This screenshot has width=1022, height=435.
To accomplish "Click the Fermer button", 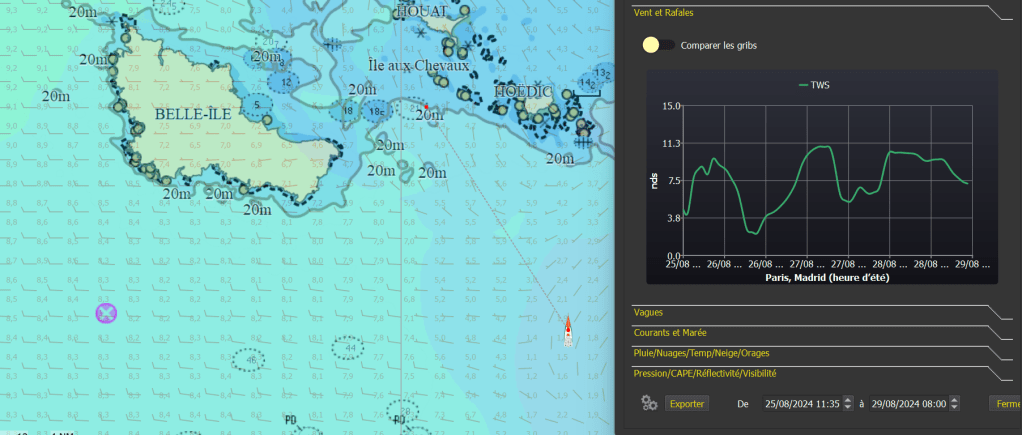I will (x=1003, y=403).
